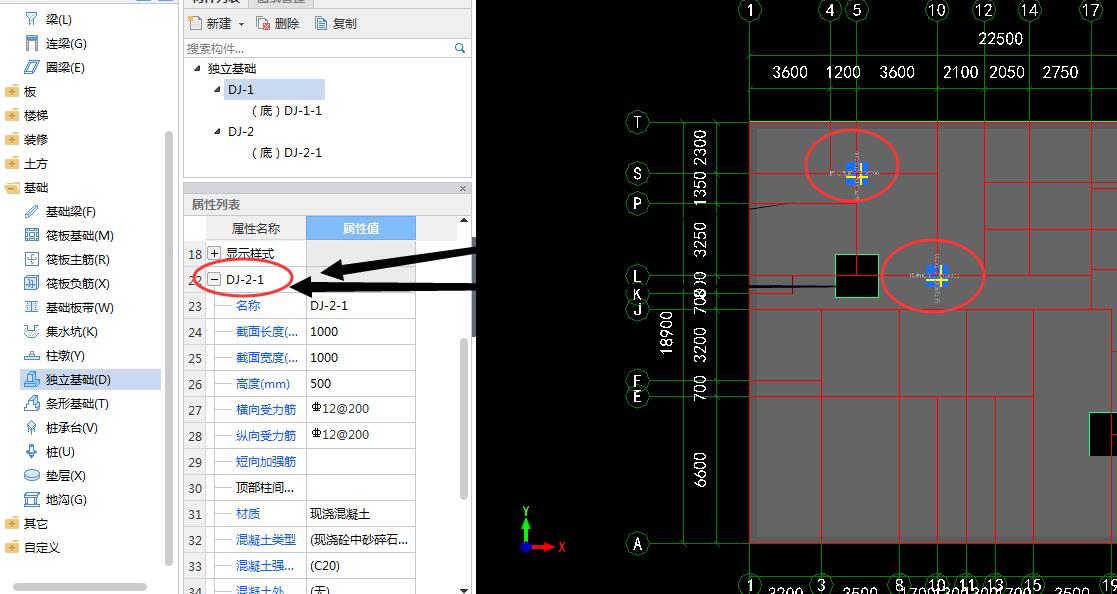
Task: Click the search magnifier icon
Action: (460, 48)
